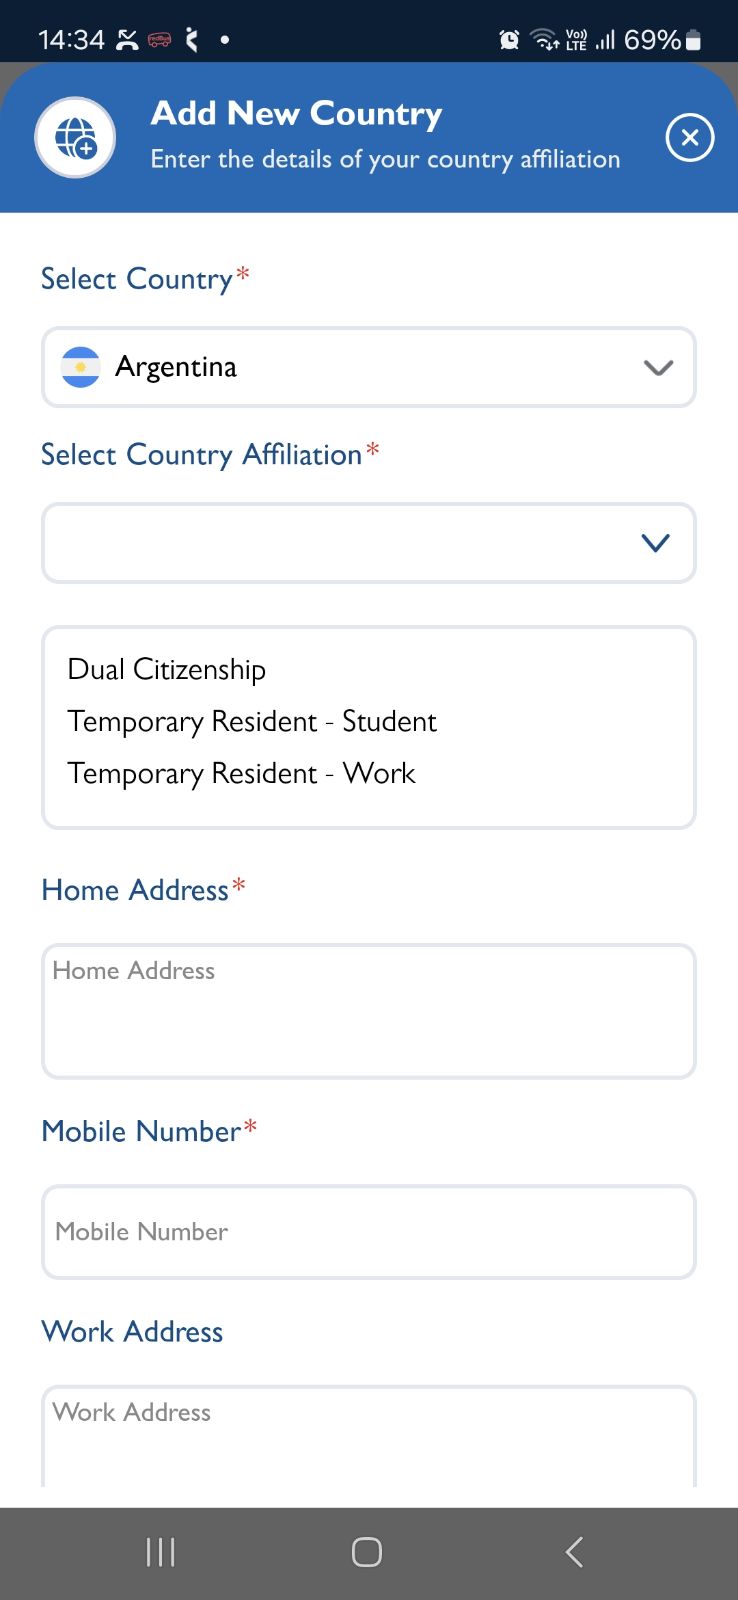
Task: Tap the Argentina flag icon
Action: [80, 367]
